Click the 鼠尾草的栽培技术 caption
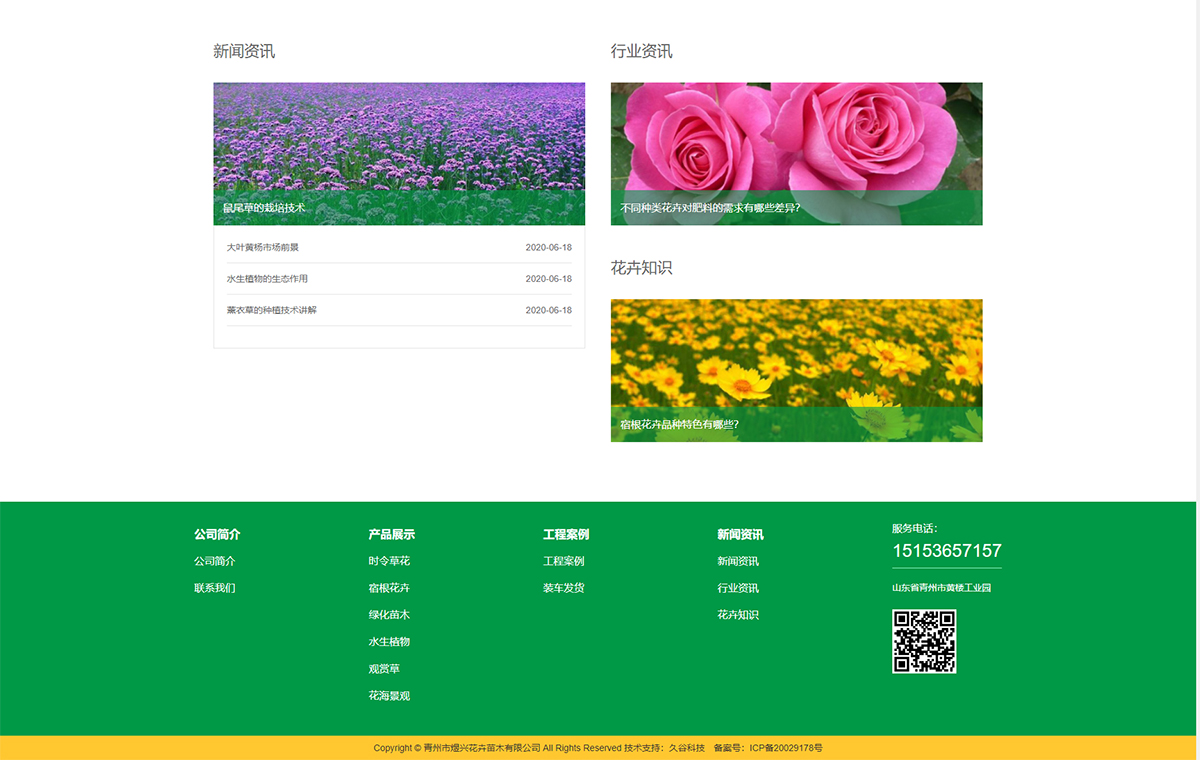This screenshot has height=760, width=1200. 264,208
